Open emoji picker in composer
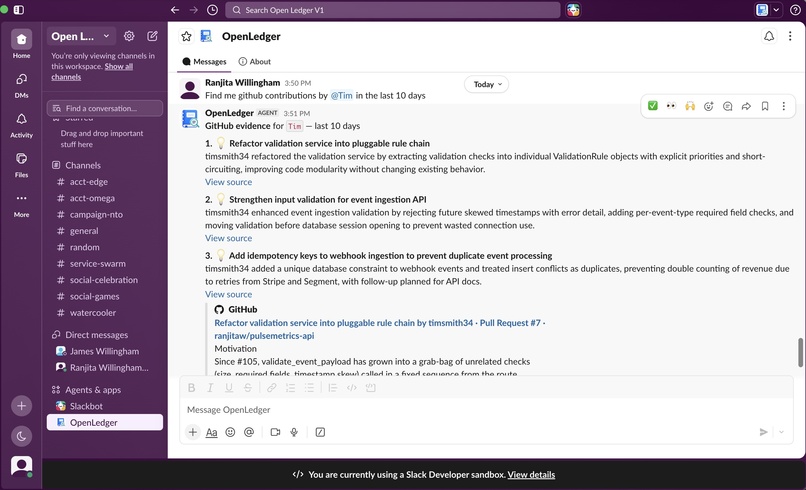The image size is (806, 490). [x=230, y=432]
